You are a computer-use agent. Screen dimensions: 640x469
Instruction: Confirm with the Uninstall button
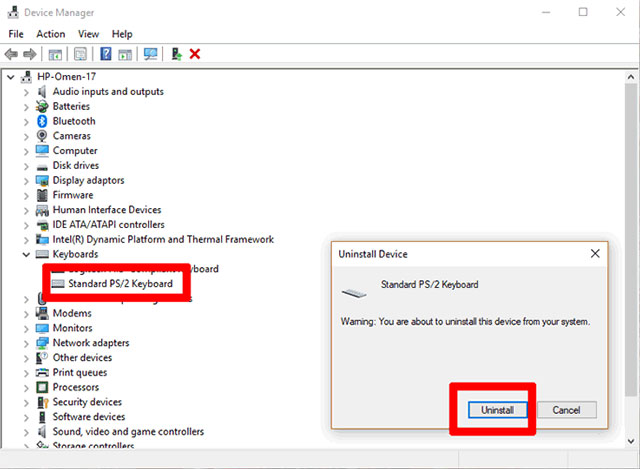tap(497, 410)
